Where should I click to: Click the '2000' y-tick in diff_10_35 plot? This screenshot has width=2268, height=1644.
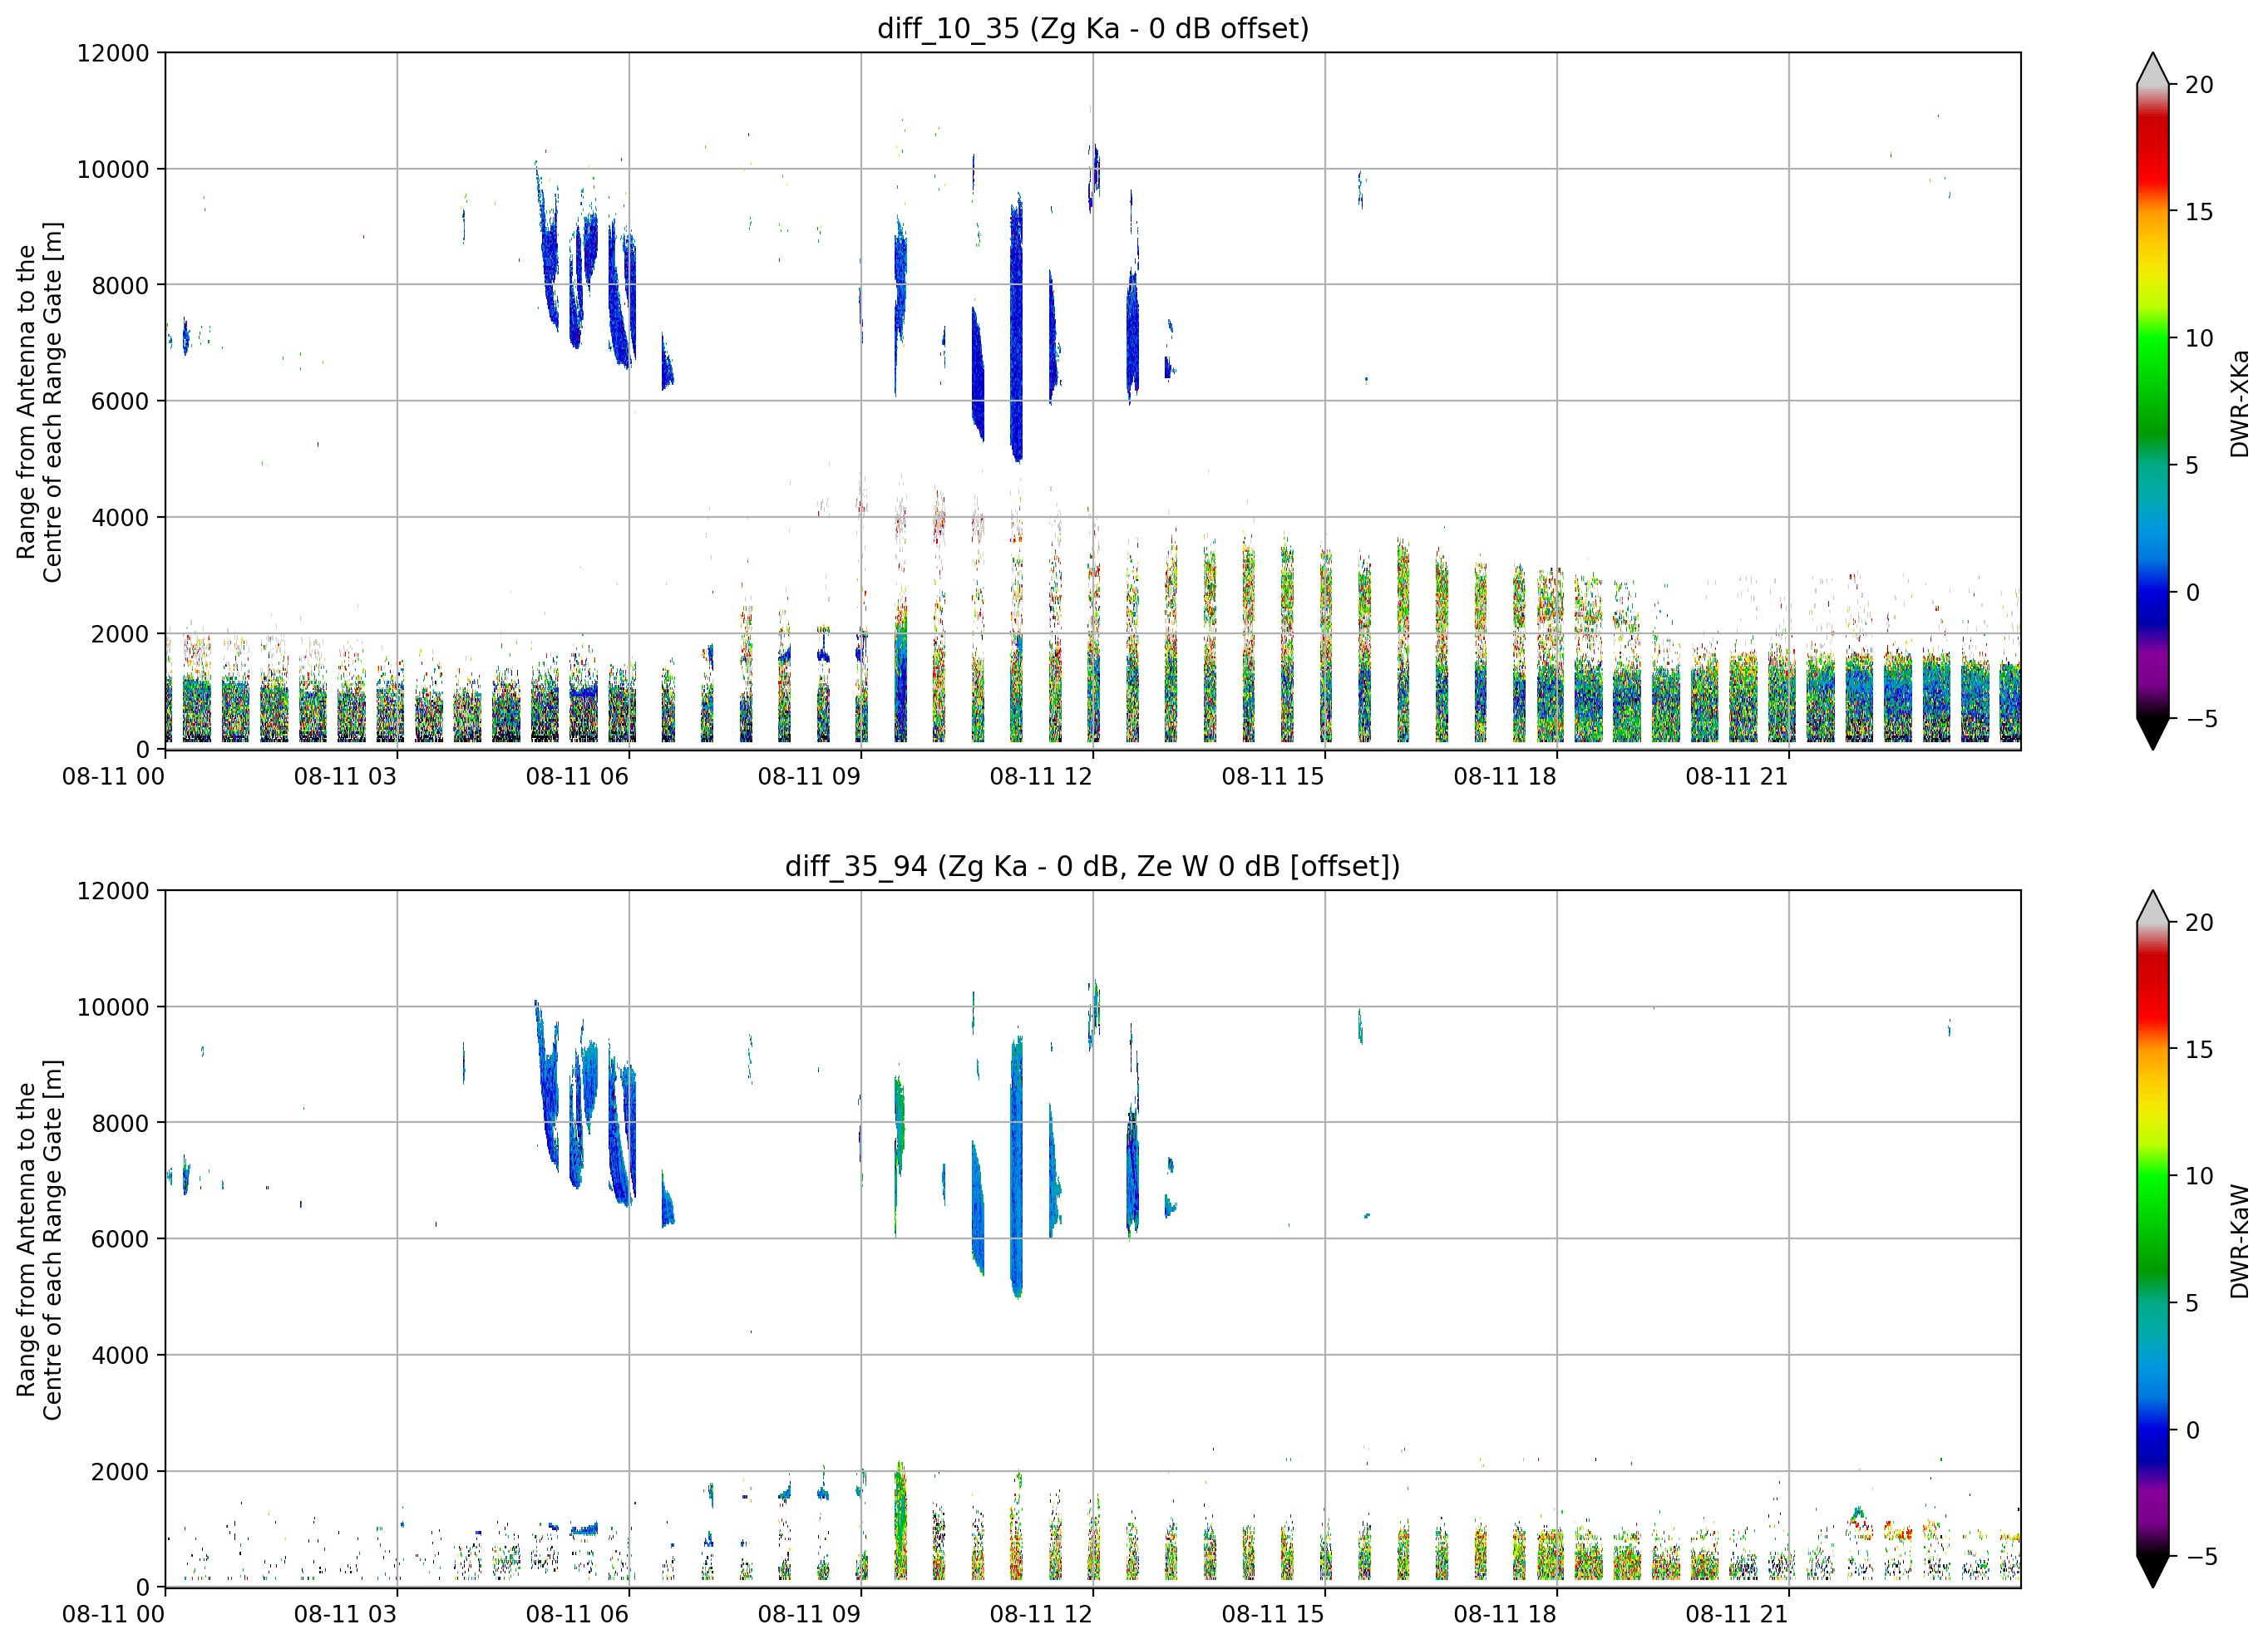[120, 634]
